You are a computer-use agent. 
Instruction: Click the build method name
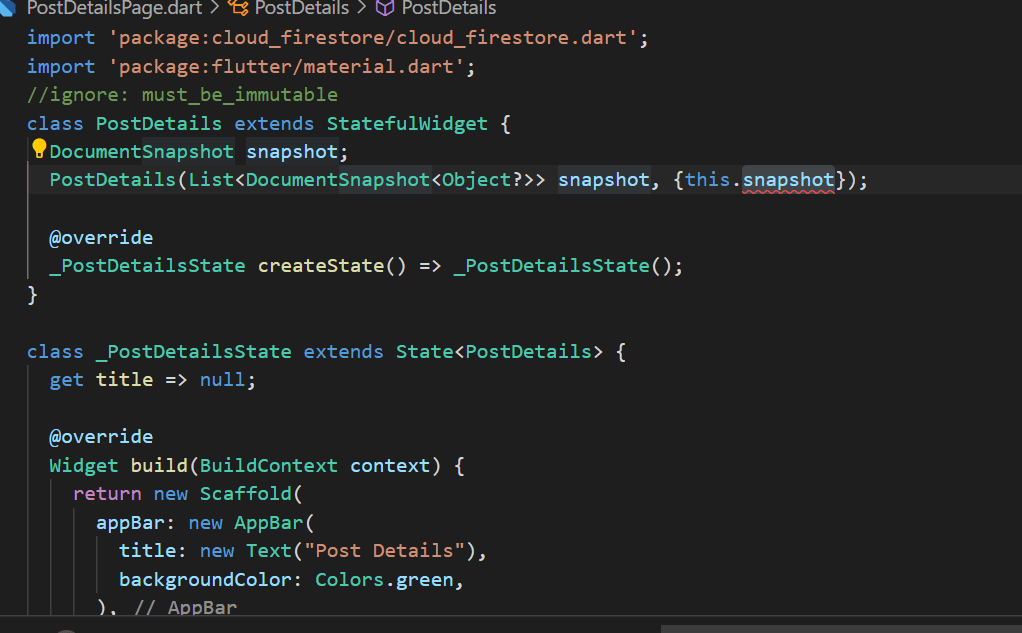click(x=159, y=466)
